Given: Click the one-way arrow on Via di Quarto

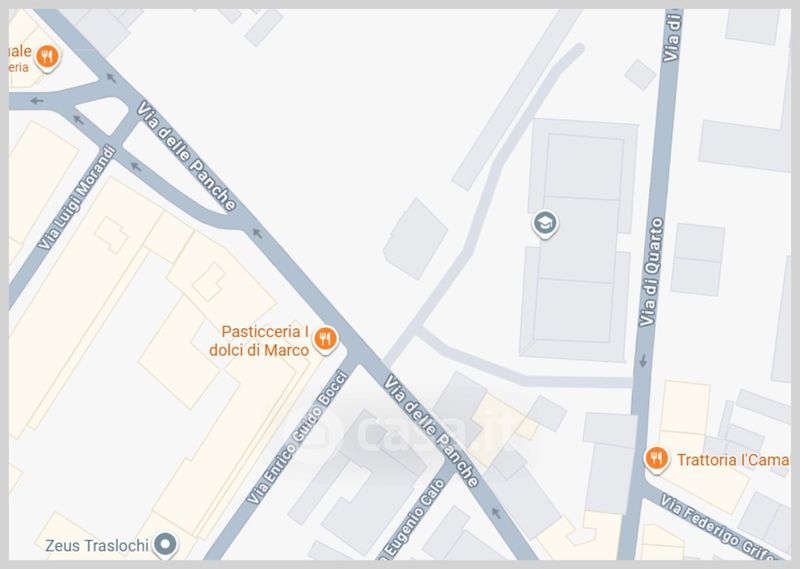Looking at the screenshot, I should pyautogui.click(x=643, y=361).
